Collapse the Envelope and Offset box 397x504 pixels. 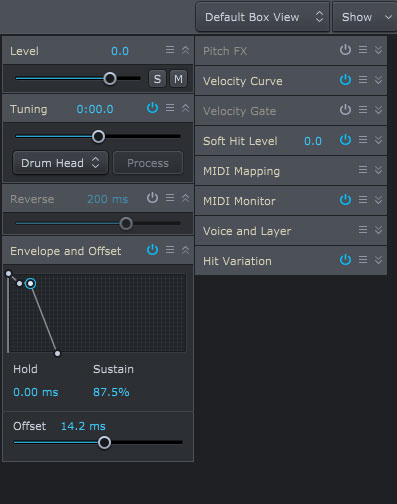(x=186, y=250)
